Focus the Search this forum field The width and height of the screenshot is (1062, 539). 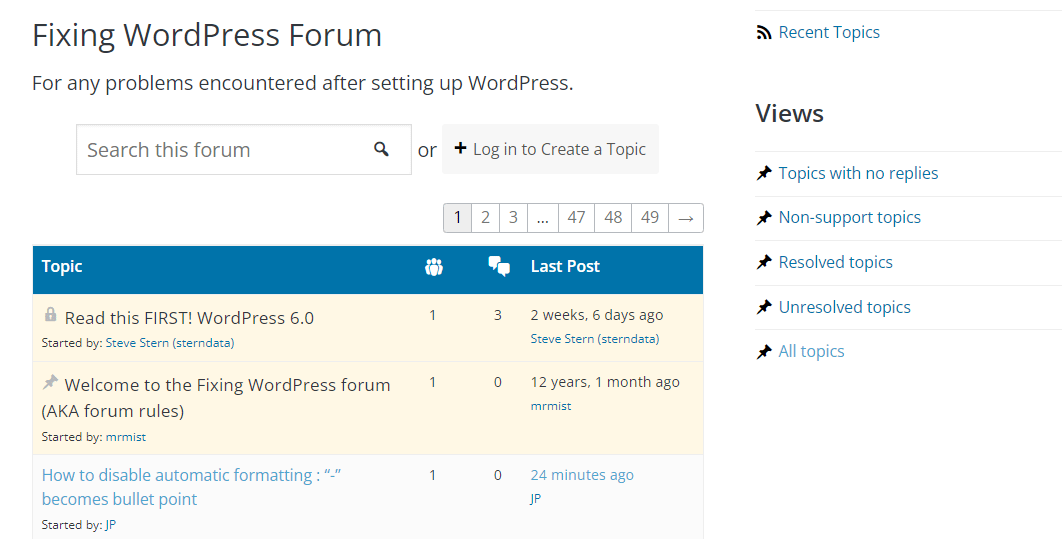coord(243,149)
